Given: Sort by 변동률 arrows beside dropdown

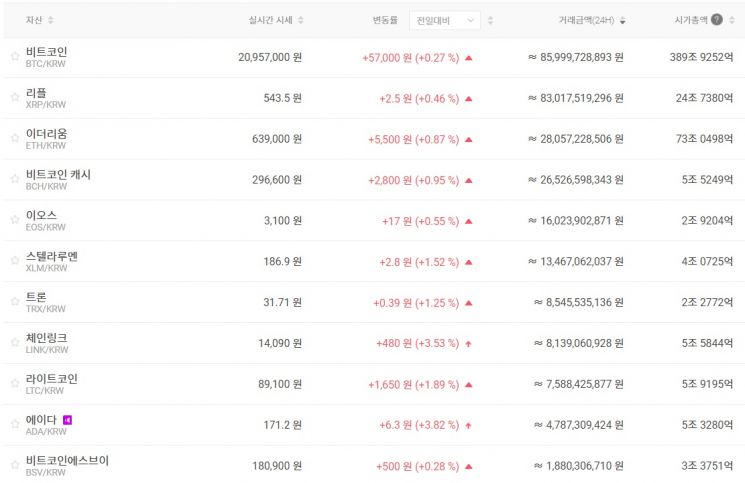Looking at the screenshot, I should 491,20.
